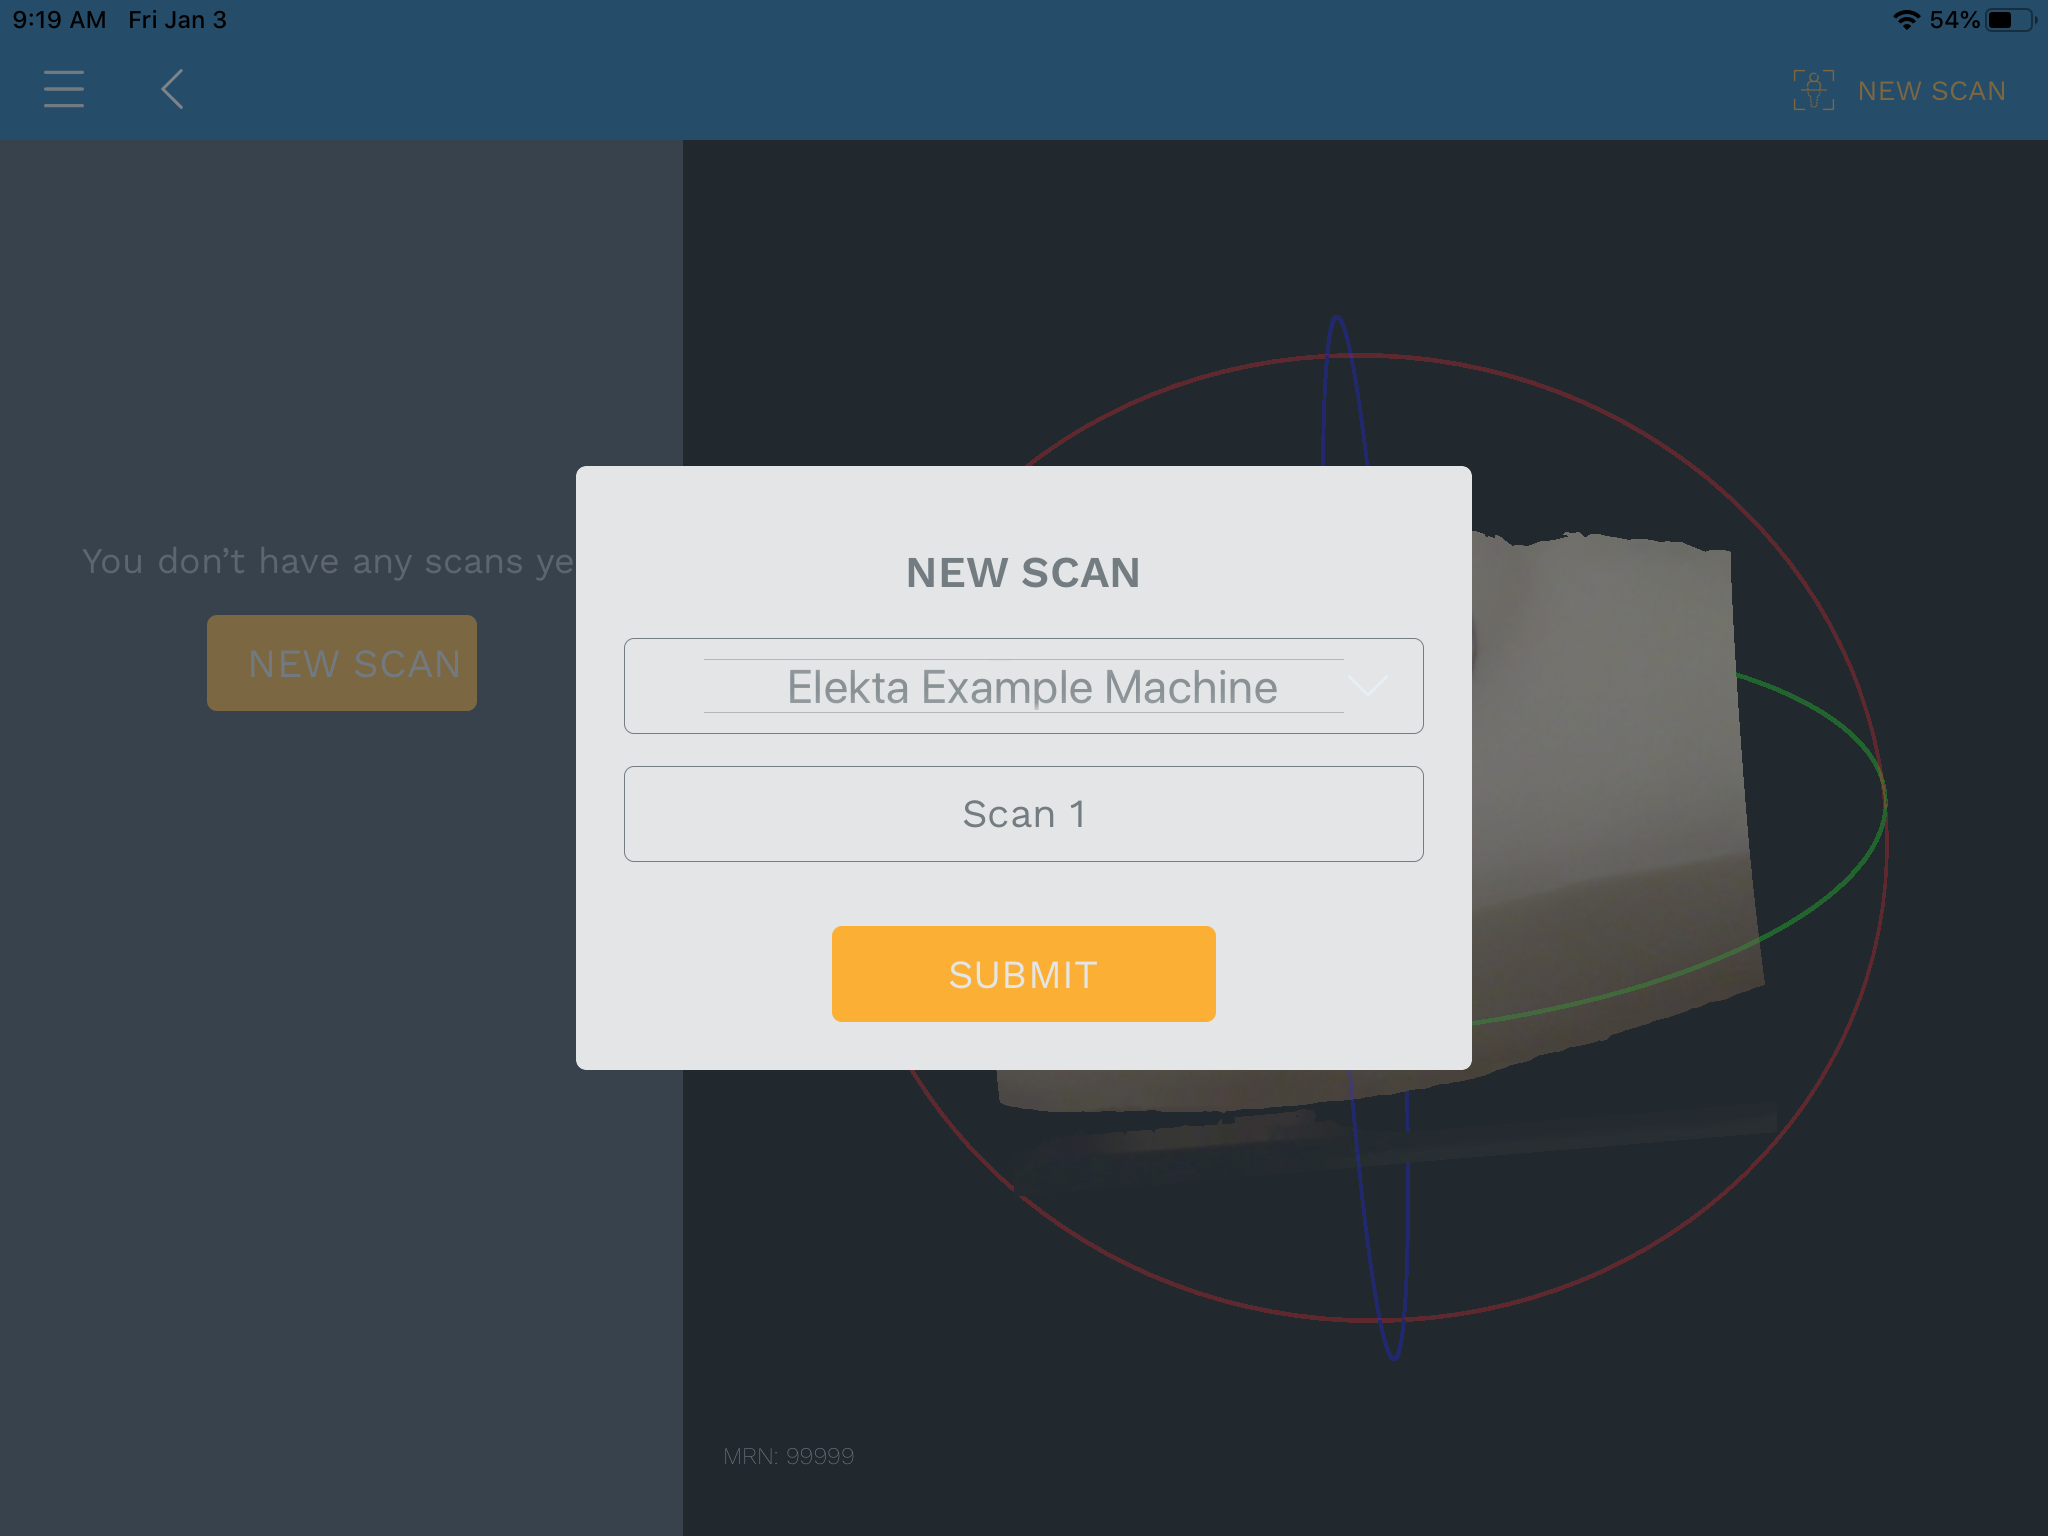Click the NEW SCAN header text
The image size is (2048, 1536).
1931,91
